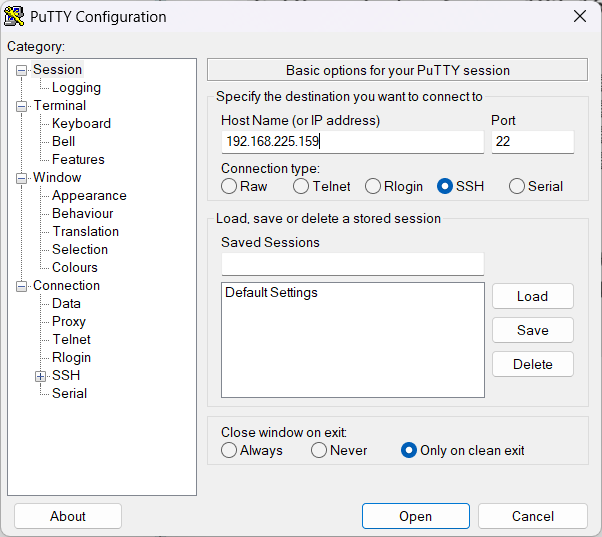The height and width of the screenshot is (537, 602).
Task: Open the Telnet category in tree
Action: (x=71, y=340)
